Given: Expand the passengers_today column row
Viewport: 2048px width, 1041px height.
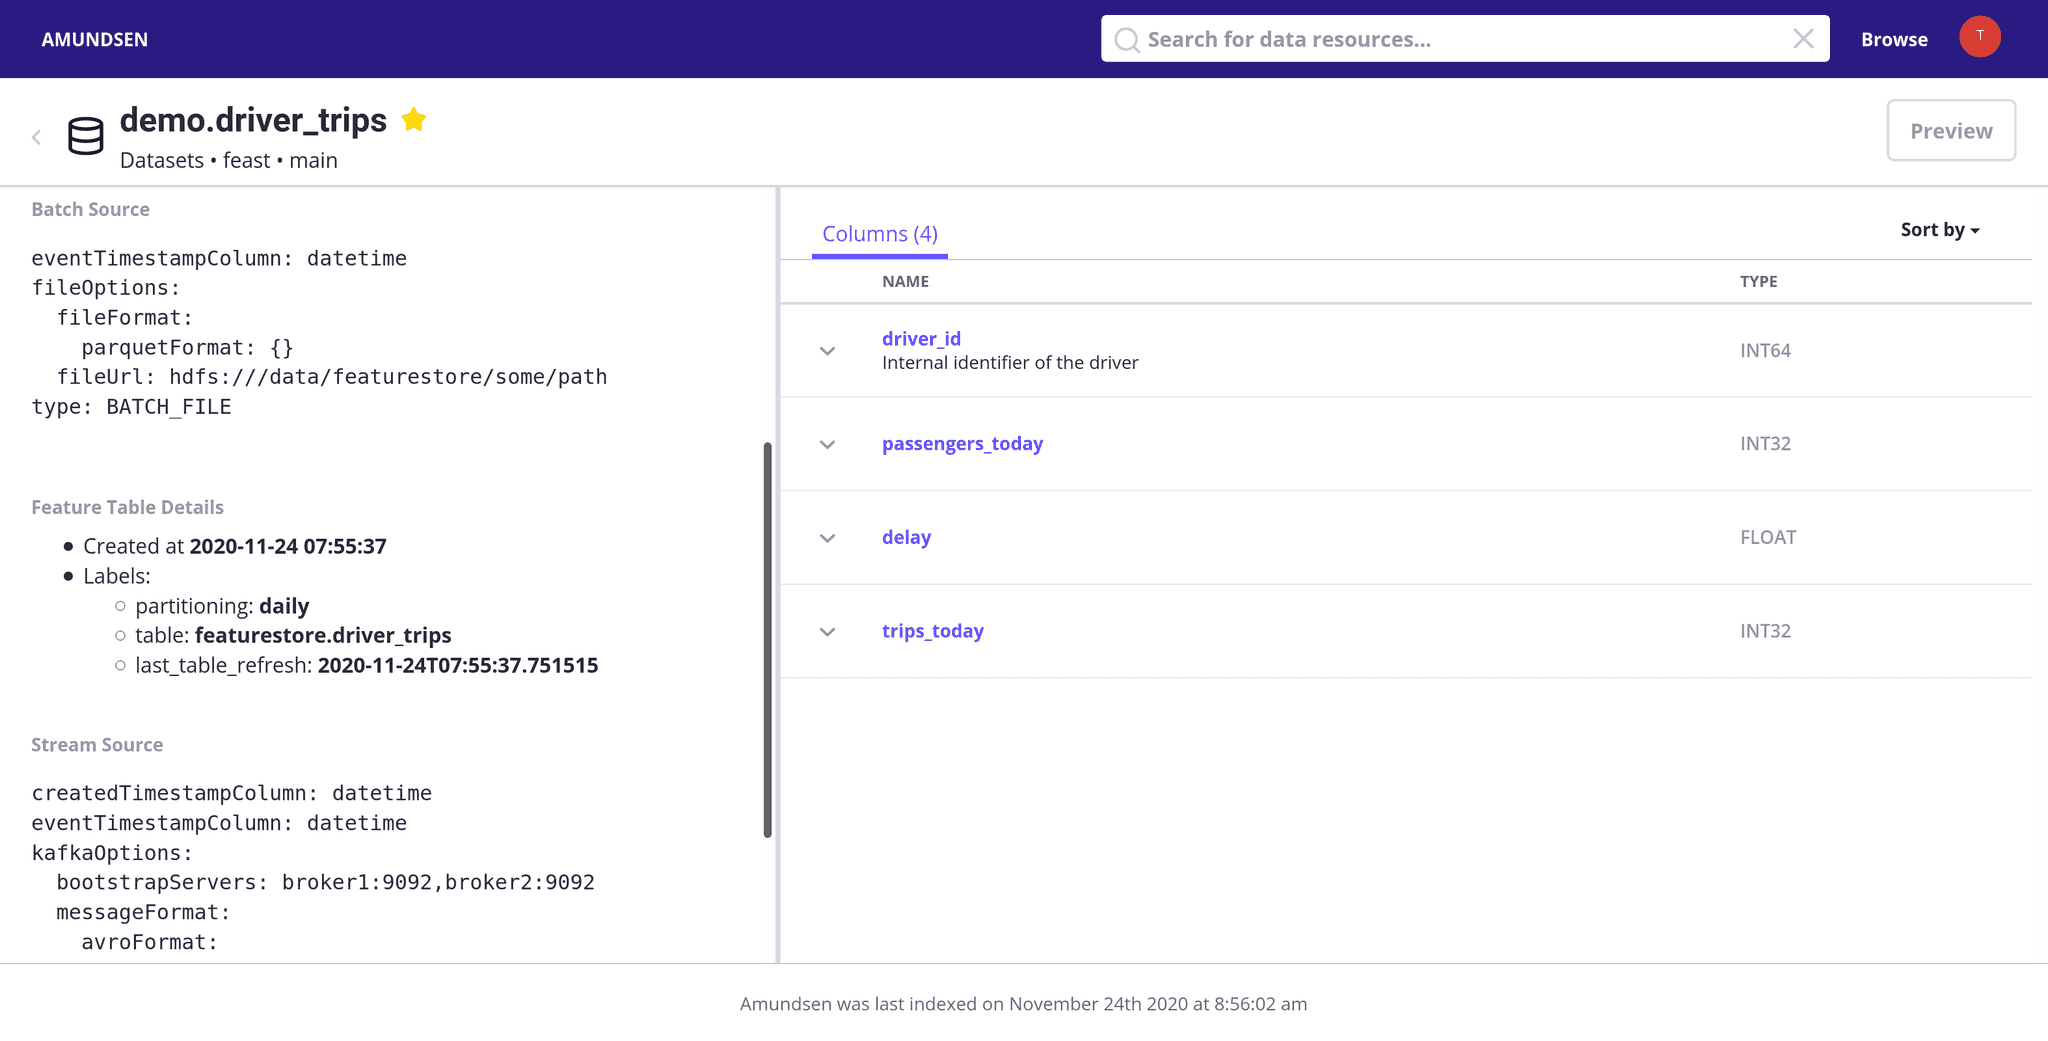Looking at the screenshot, I should (828, 445).
